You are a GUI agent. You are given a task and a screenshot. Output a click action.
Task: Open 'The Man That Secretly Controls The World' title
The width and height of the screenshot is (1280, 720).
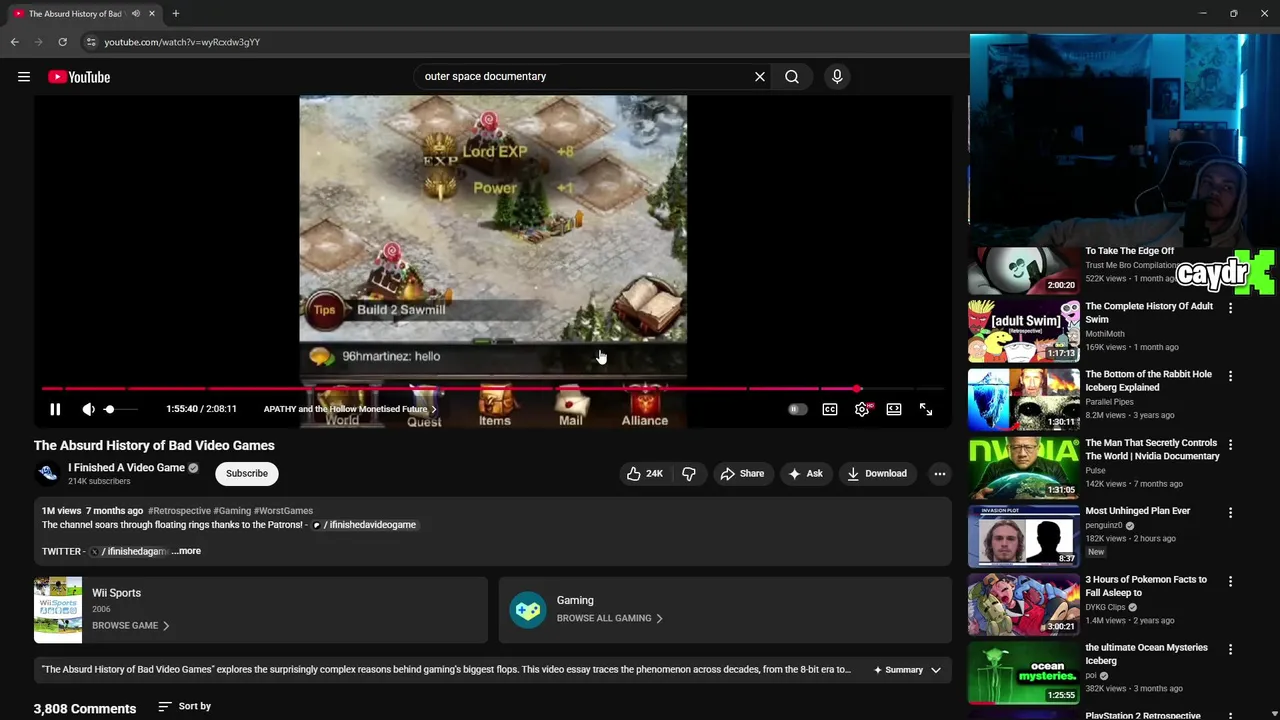pyautogui.click(x=1152, y=449)
